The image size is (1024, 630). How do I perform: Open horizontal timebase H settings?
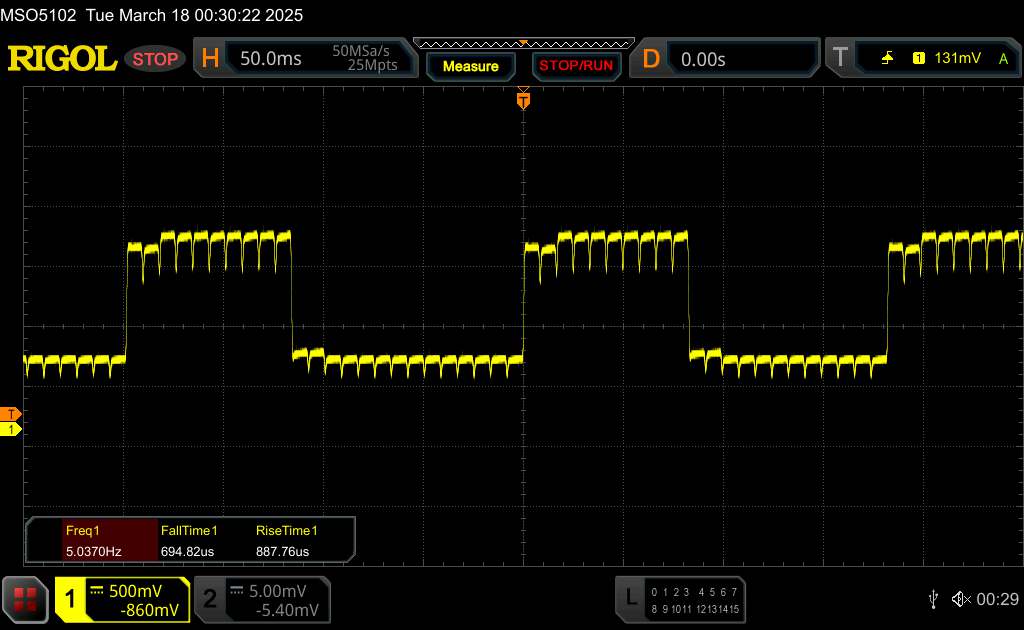tap(210, 59)
